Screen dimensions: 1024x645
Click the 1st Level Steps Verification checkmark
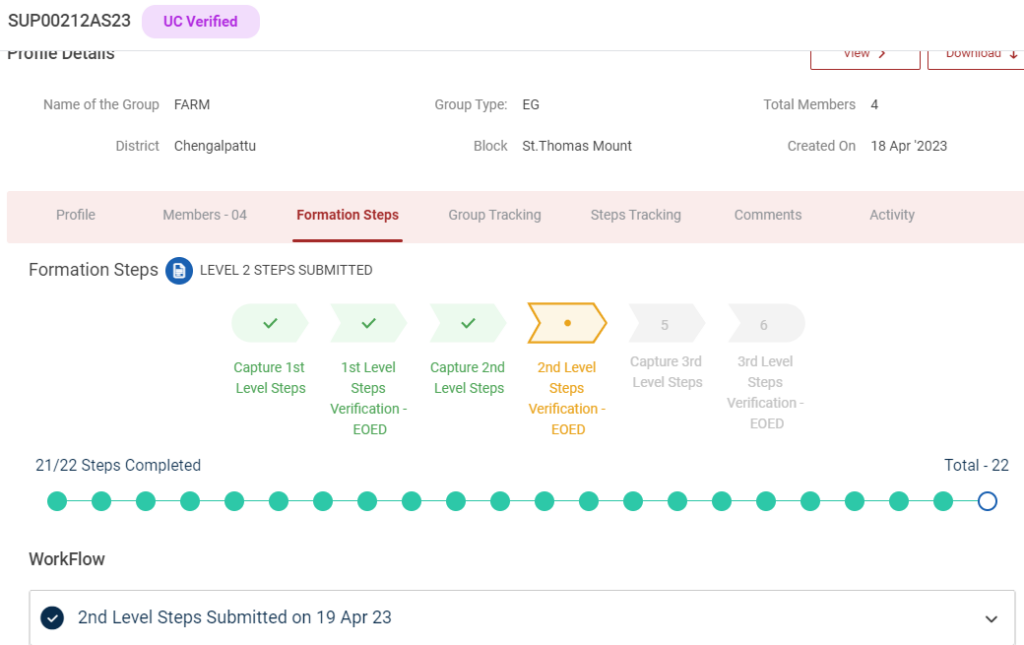[x=368, y=324]
